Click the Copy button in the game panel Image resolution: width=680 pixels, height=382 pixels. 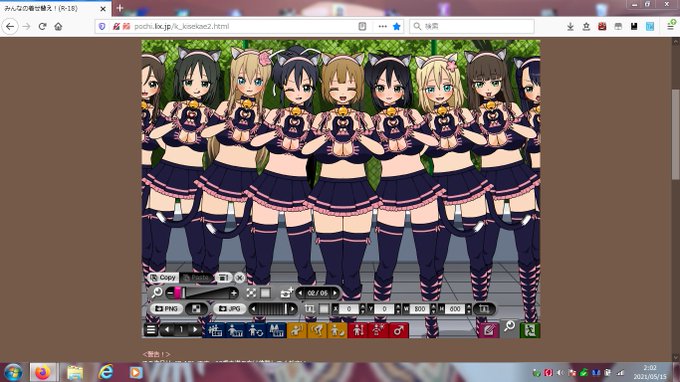163,277
